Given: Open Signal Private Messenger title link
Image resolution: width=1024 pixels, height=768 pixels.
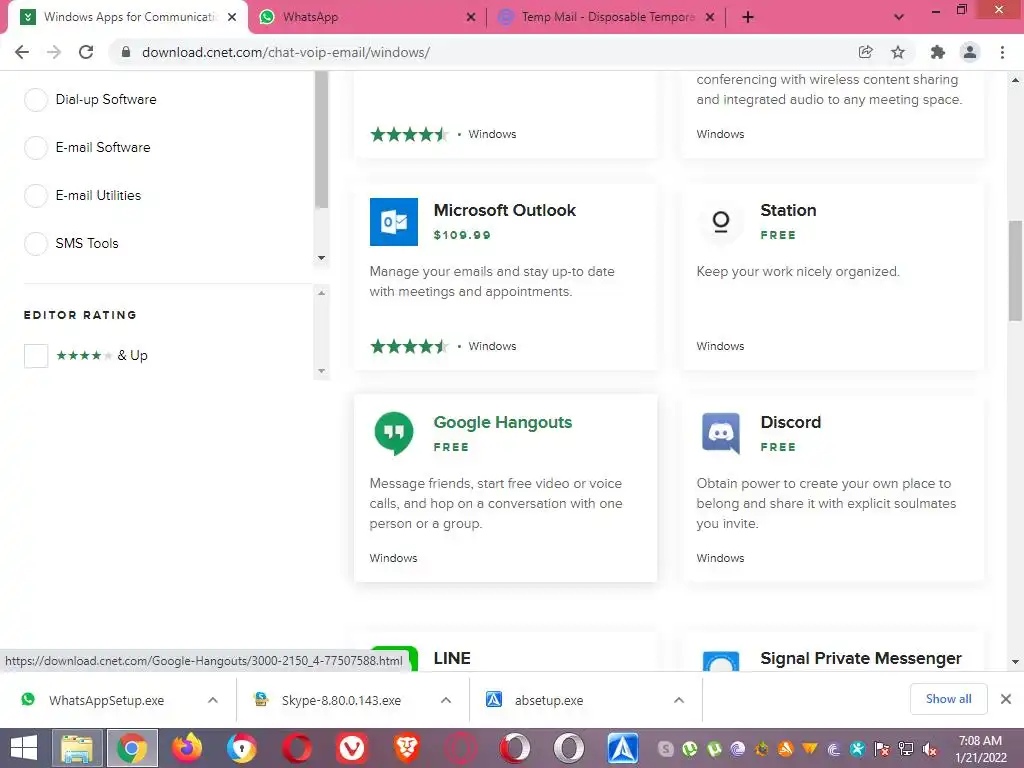Looking at the screenshot, I should [861, 658].
